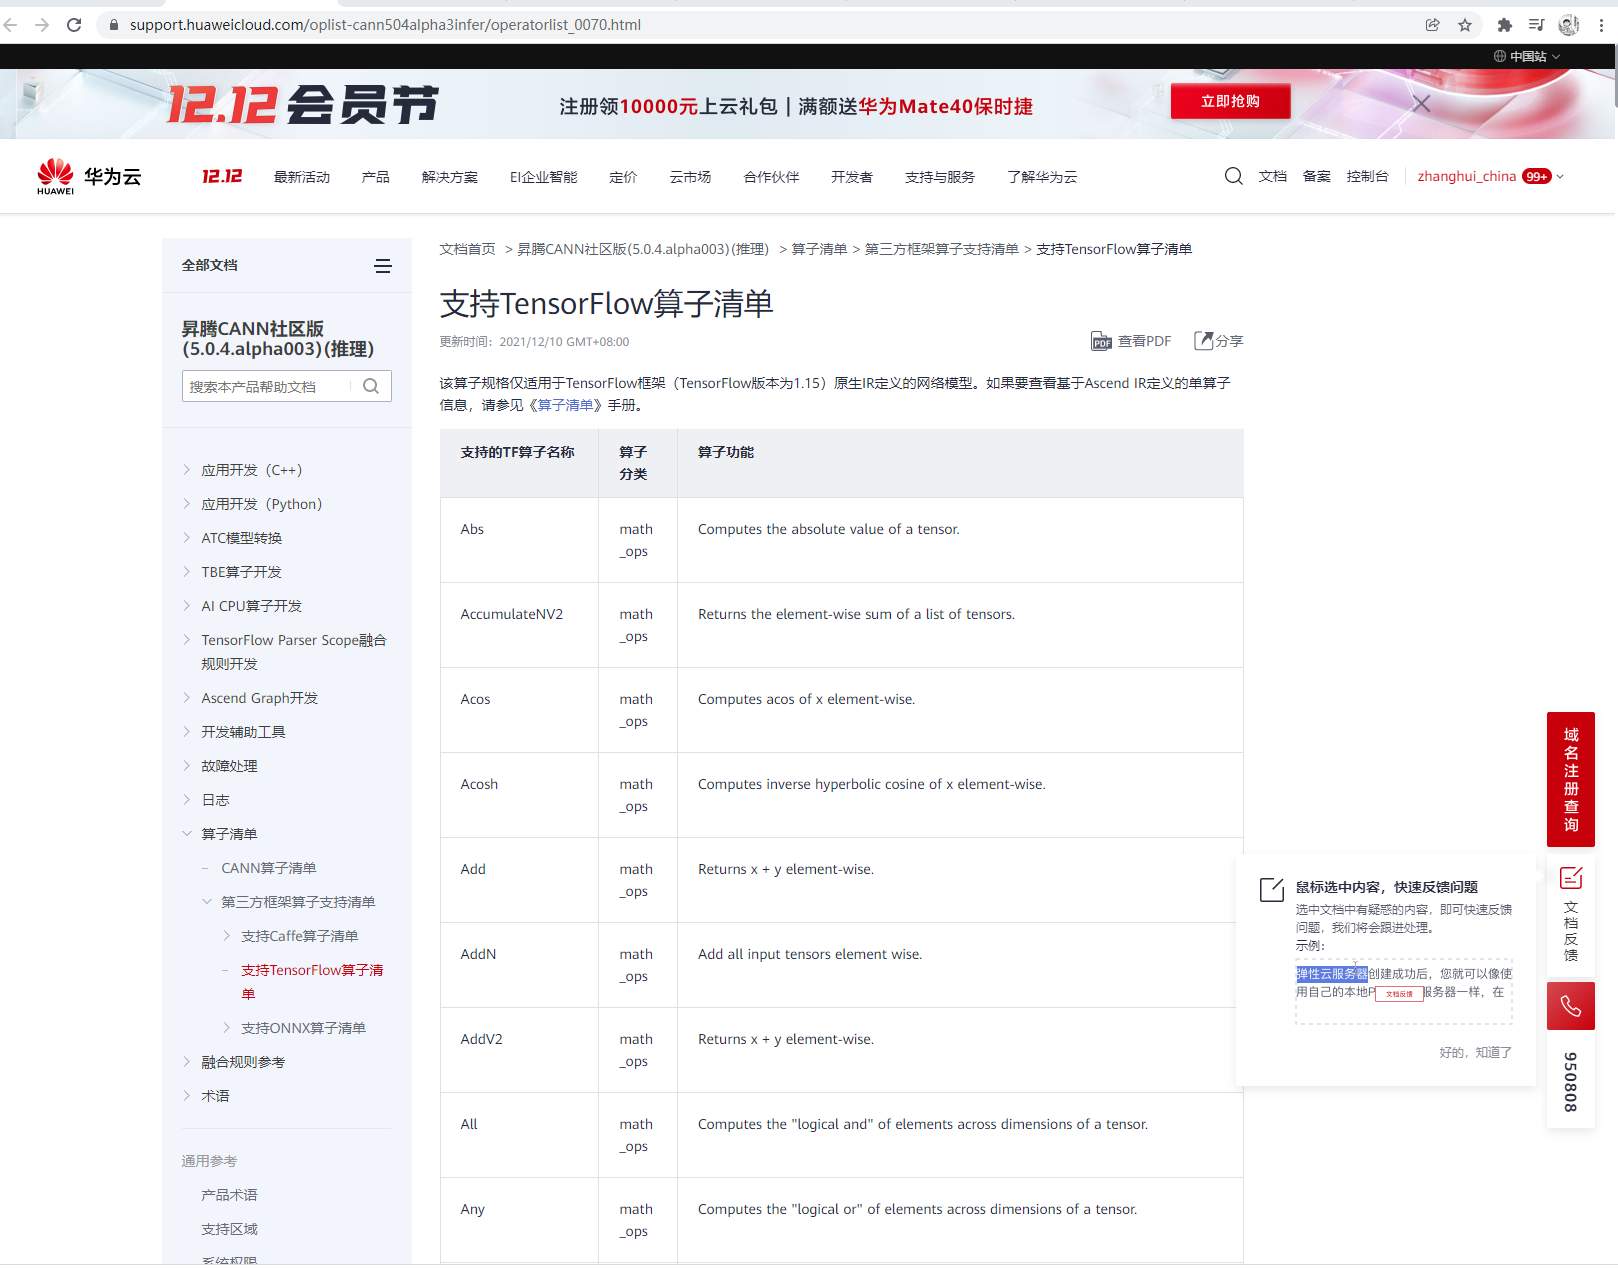The image size is (1618, 1268).
Task: Open CANN算子清单 in sidebar
Action: pyautogui.click(x=269, y=868)
